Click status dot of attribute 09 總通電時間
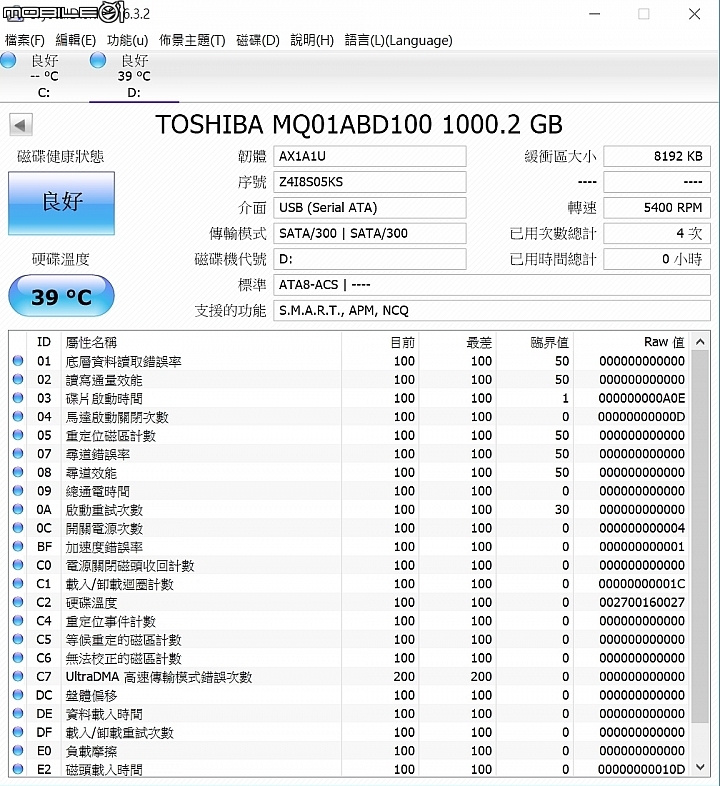The image size is (720, 786). tap(18, 490)
